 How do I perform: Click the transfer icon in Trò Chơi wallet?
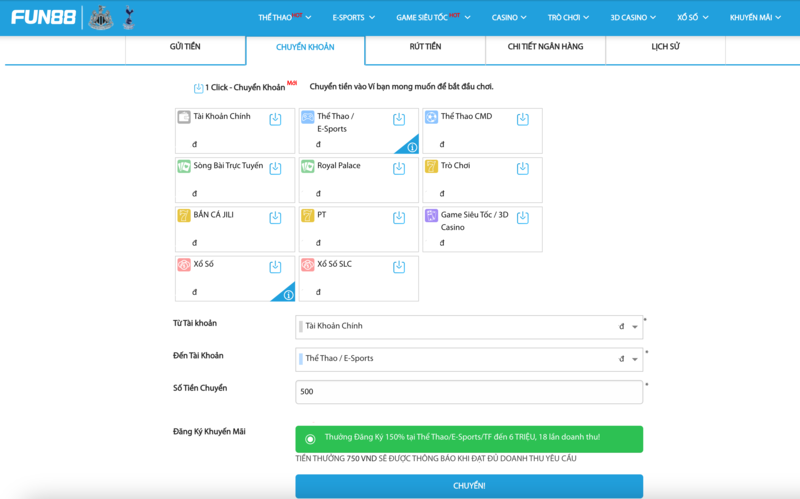pyautogui.click(x=522, y=168)
